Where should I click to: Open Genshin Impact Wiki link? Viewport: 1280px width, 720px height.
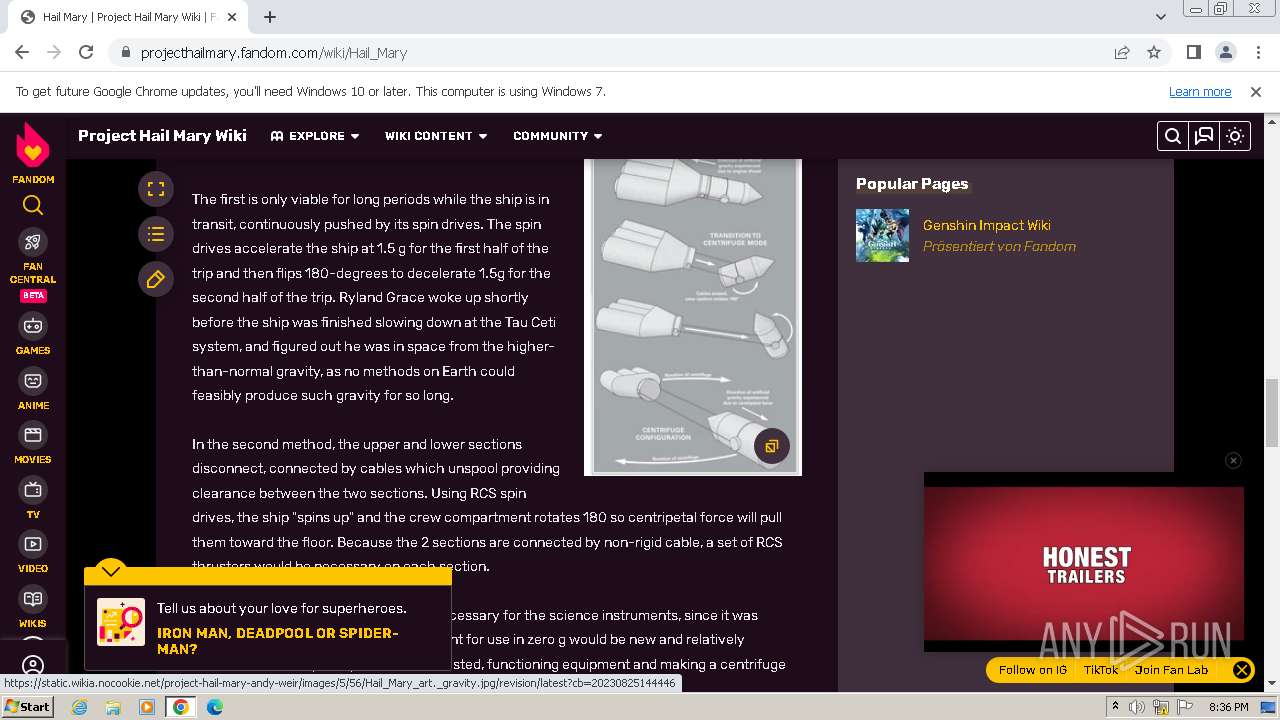pos(986,225)
